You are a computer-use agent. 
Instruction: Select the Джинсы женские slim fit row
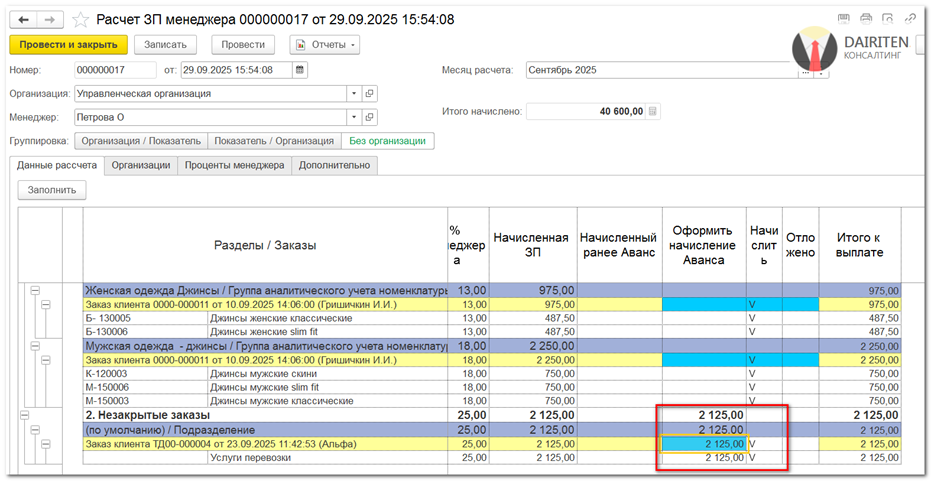(327, 332)
